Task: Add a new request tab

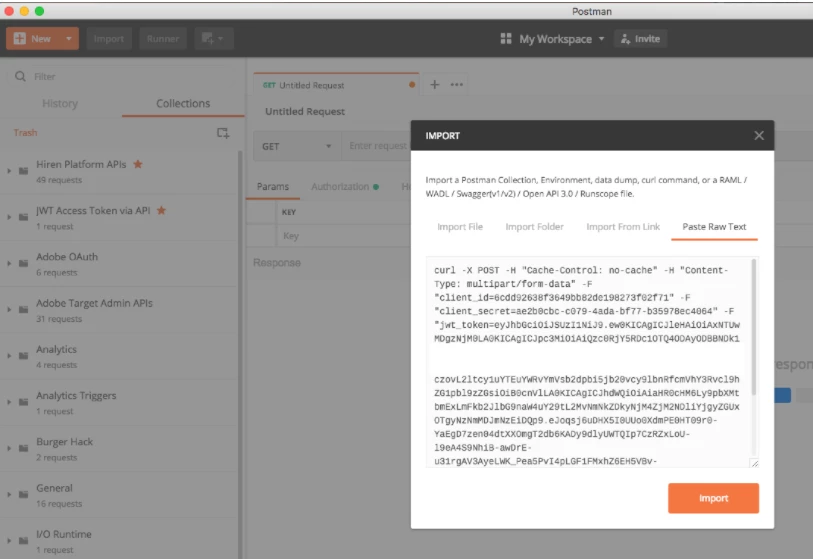Action: tap(434, 85)
